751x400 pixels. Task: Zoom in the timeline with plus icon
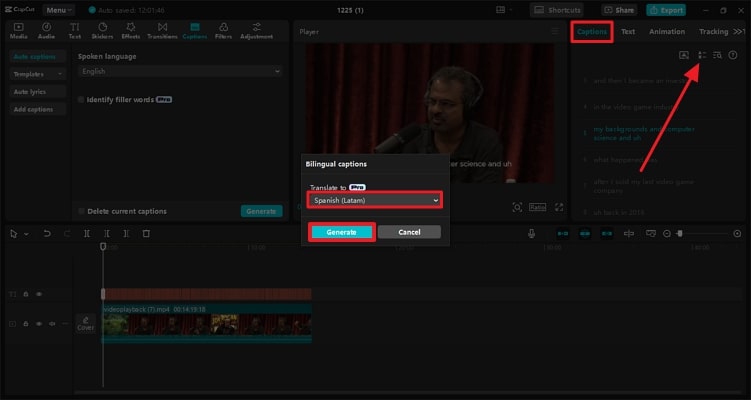click(x=737, y=233)
